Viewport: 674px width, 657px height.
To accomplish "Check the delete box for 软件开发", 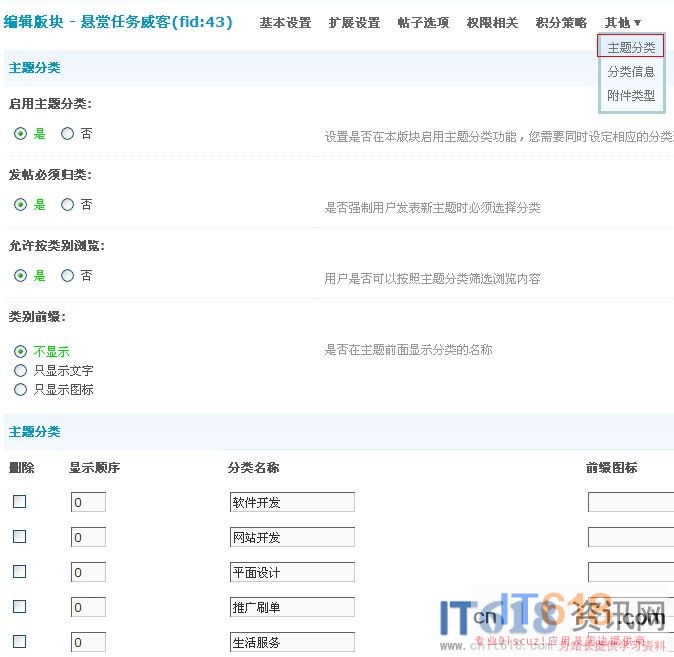I will click(x=19, y=501).
